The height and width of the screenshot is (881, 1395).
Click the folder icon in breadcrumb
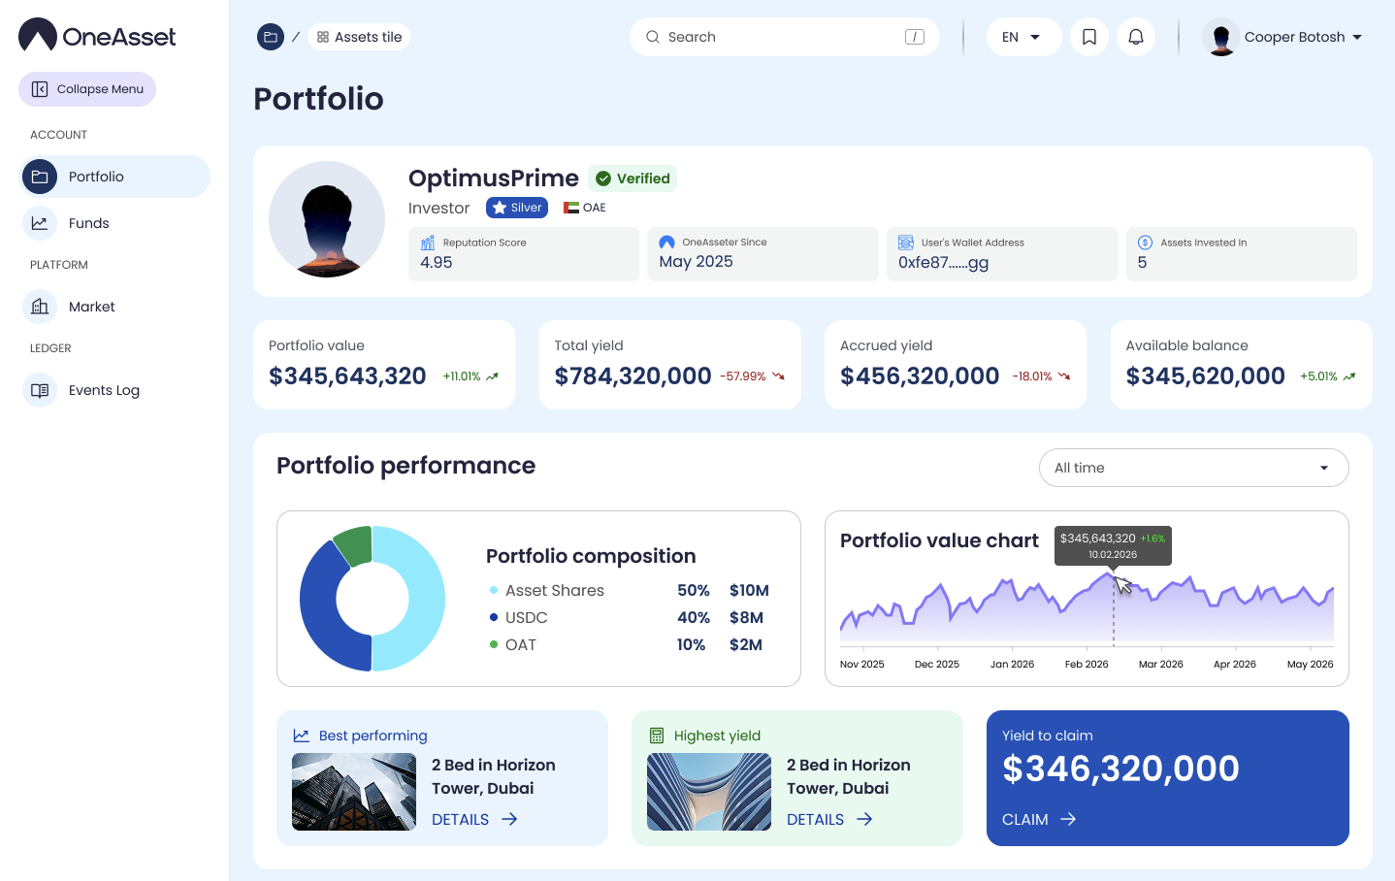[270, 37]
